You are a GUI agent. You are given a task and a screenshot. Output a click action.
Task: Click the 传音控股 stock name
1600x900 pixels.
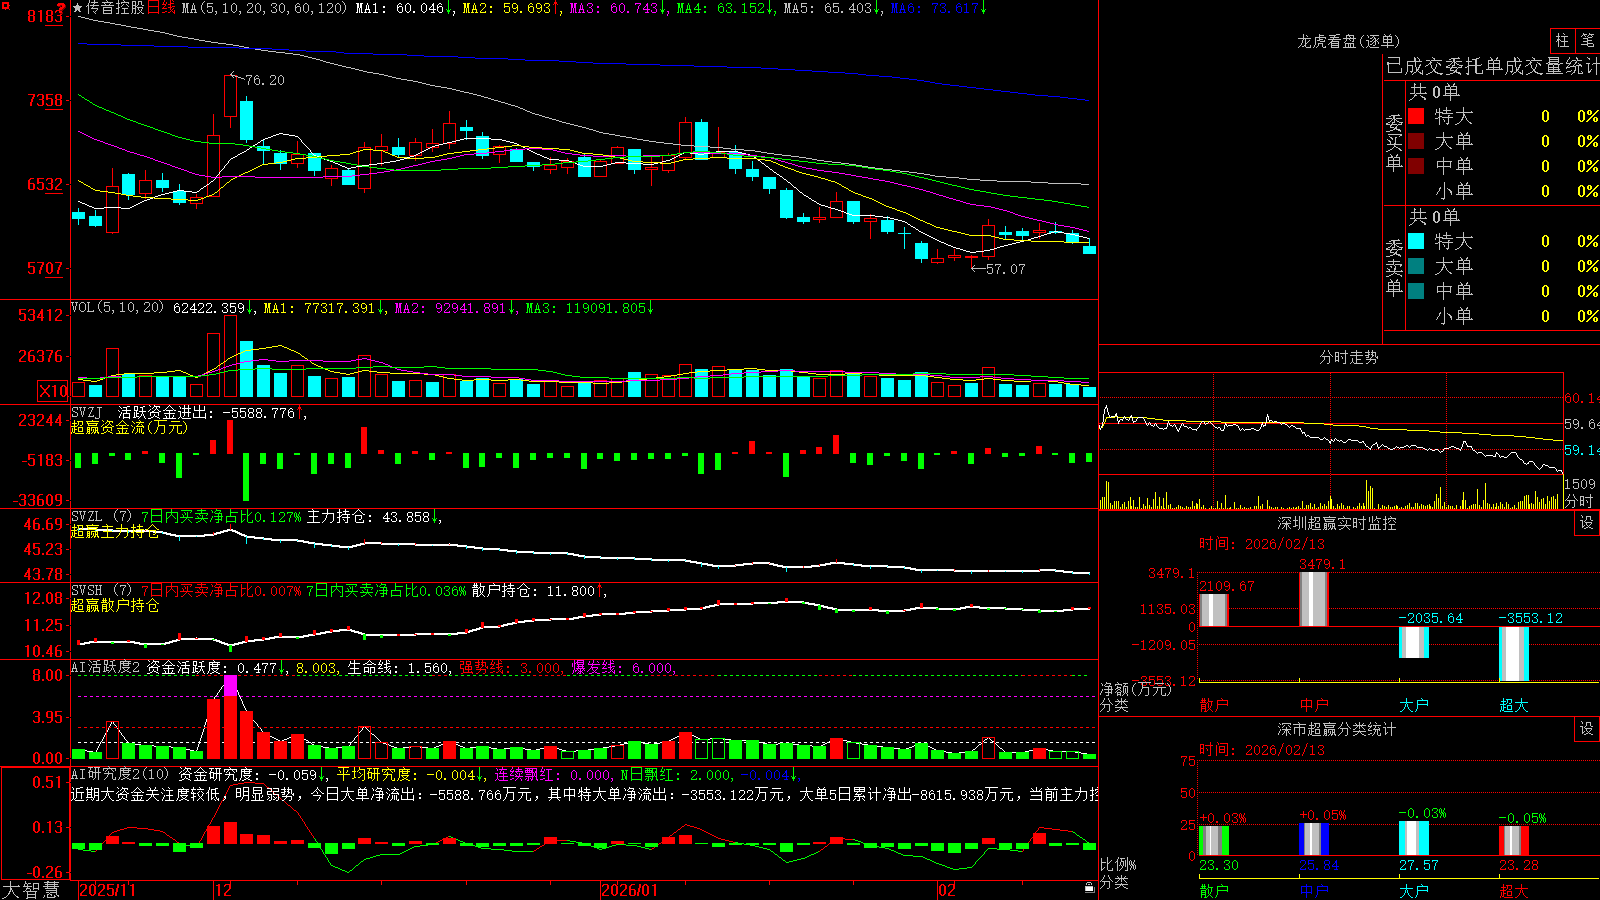point(115,8)
